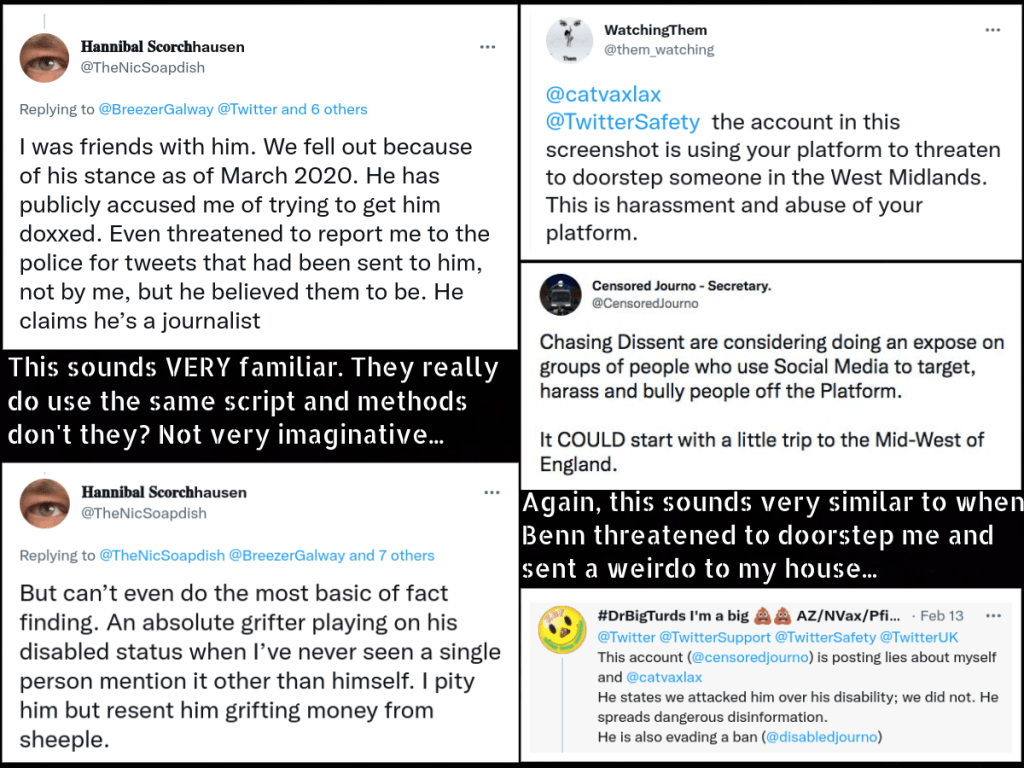The width and height of the screenshot is (1024, 768).
Task: Open the @catvaxlax mention in WatchingThem's tweet
Action: click(x=603, y=95)
